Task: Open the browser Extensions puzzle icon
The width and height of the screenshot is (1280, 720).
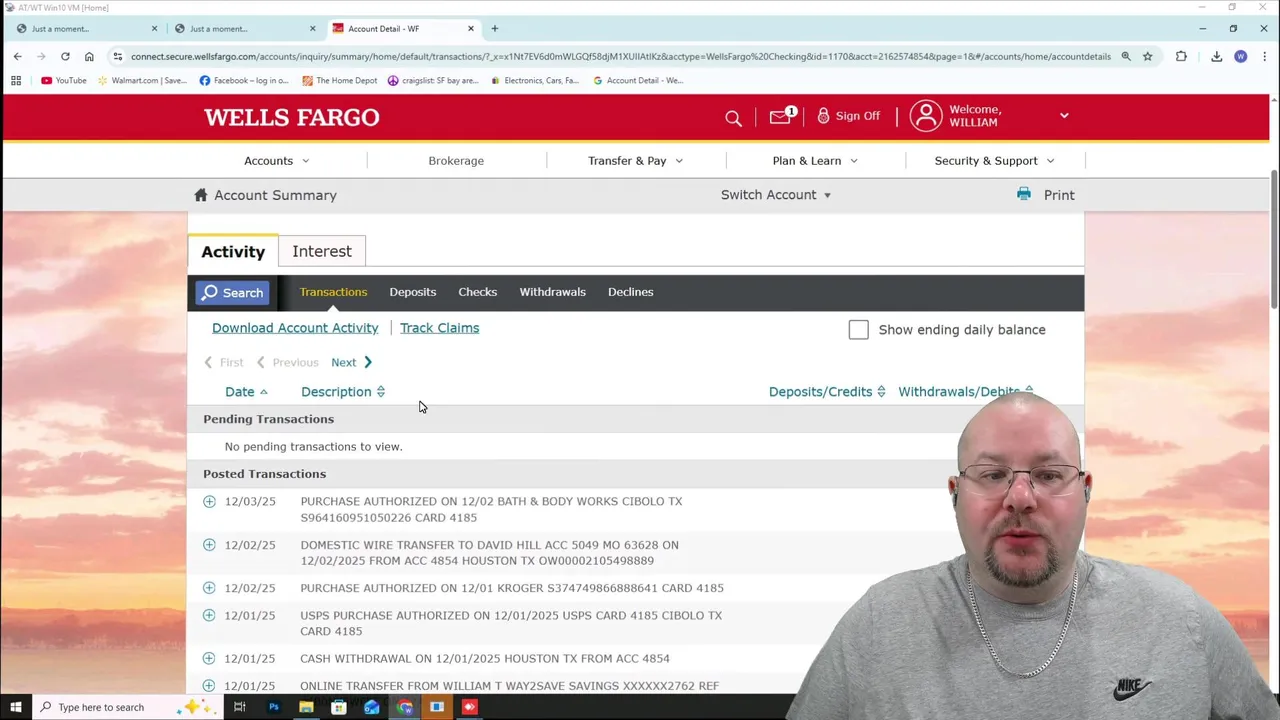Action: point(1181,56)
